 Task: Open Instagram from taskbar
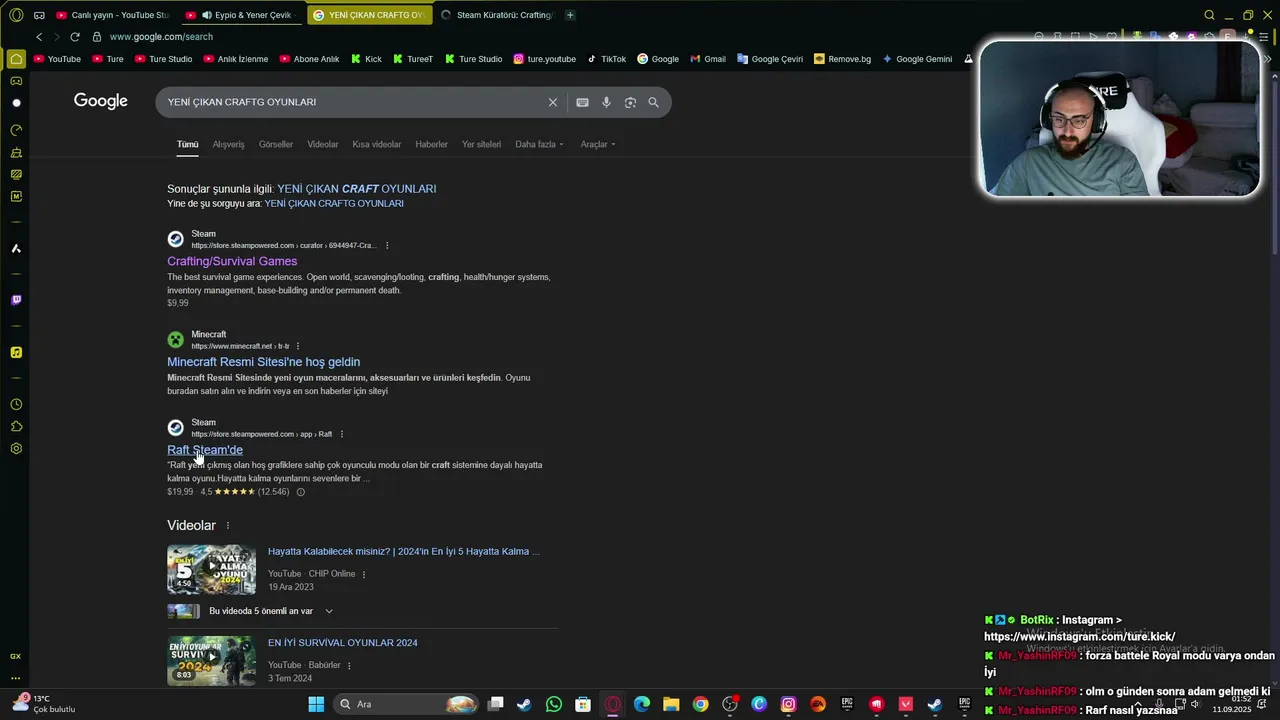(x=788, y=704)
